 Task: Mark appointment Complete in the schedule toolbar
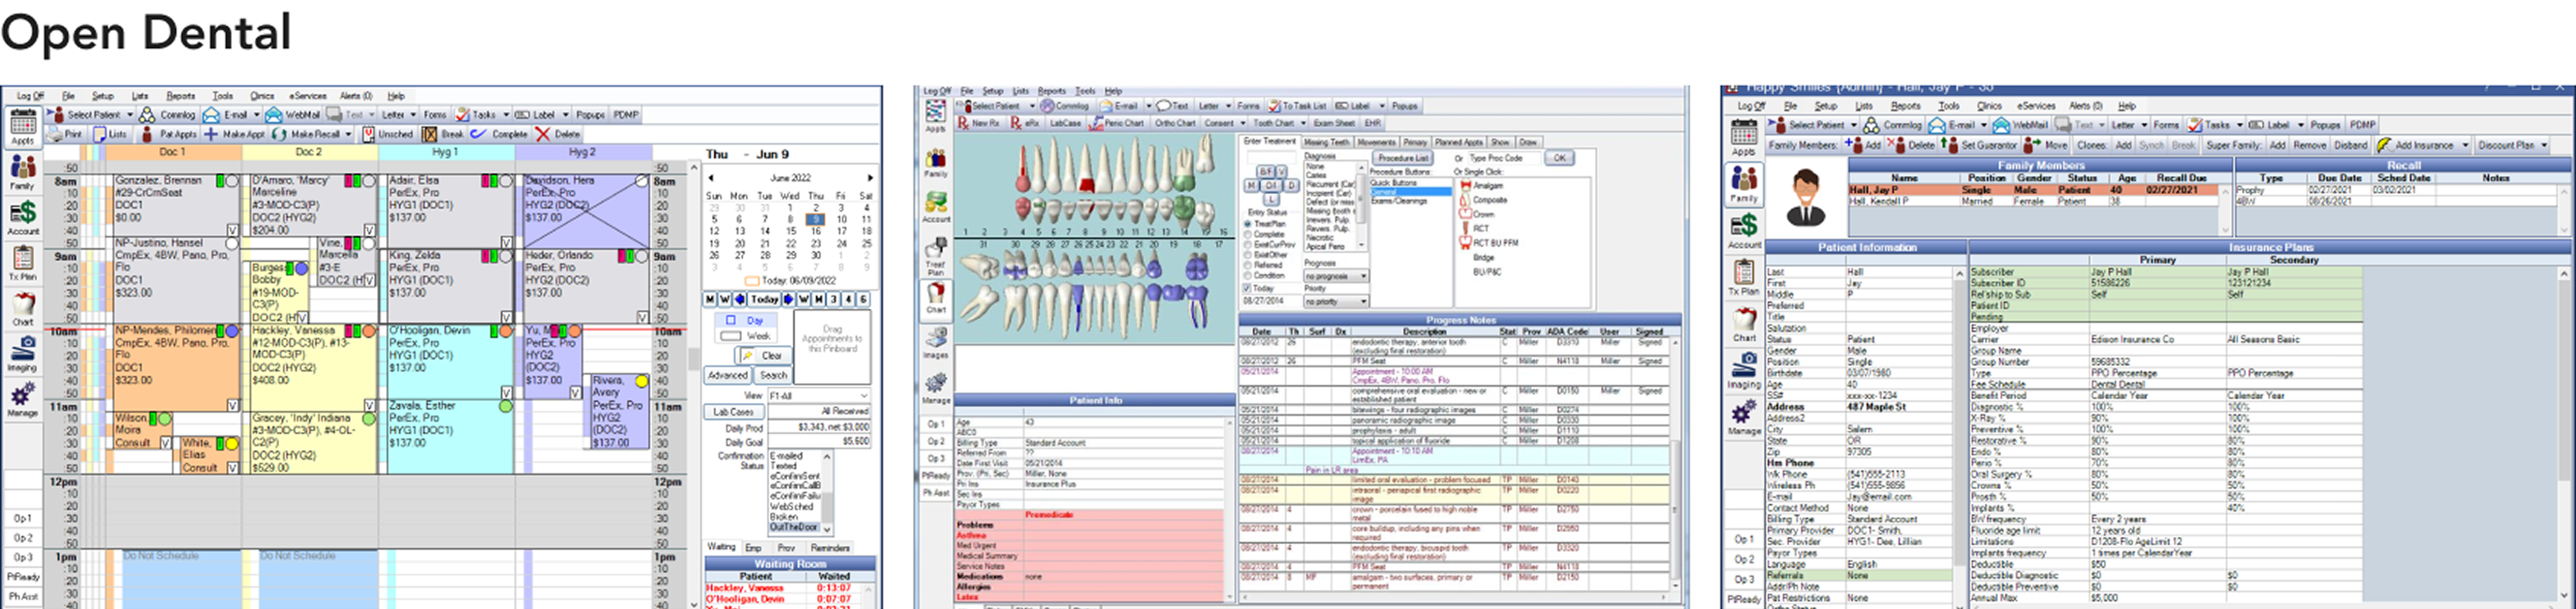click(499, 134)
